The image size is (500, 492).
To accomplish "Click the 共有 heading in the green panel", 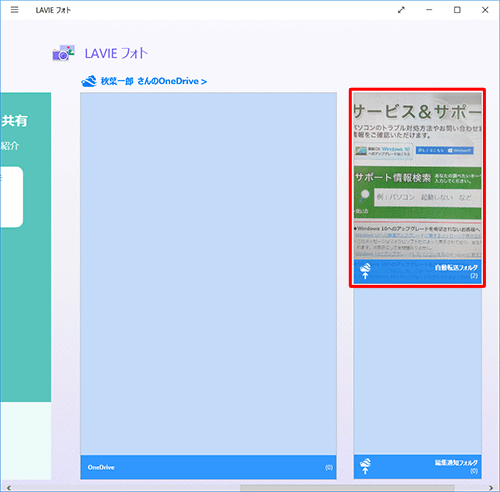I will 14,121.
